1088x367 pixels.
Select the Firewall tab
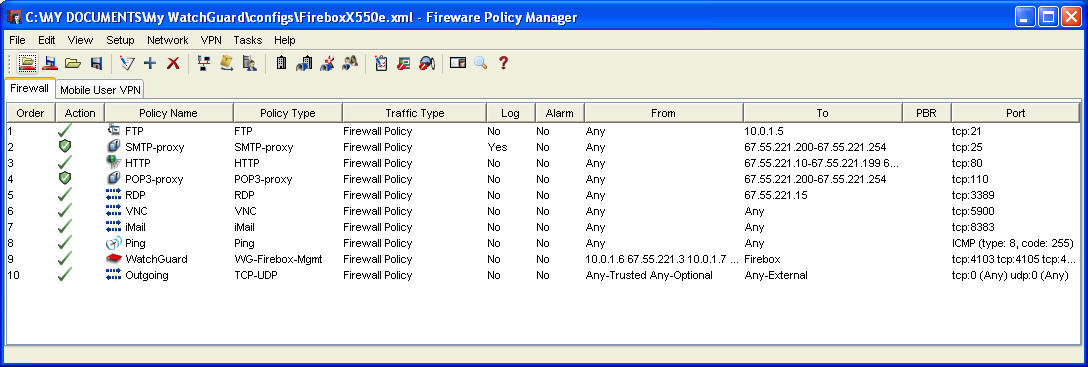[29, 89]
